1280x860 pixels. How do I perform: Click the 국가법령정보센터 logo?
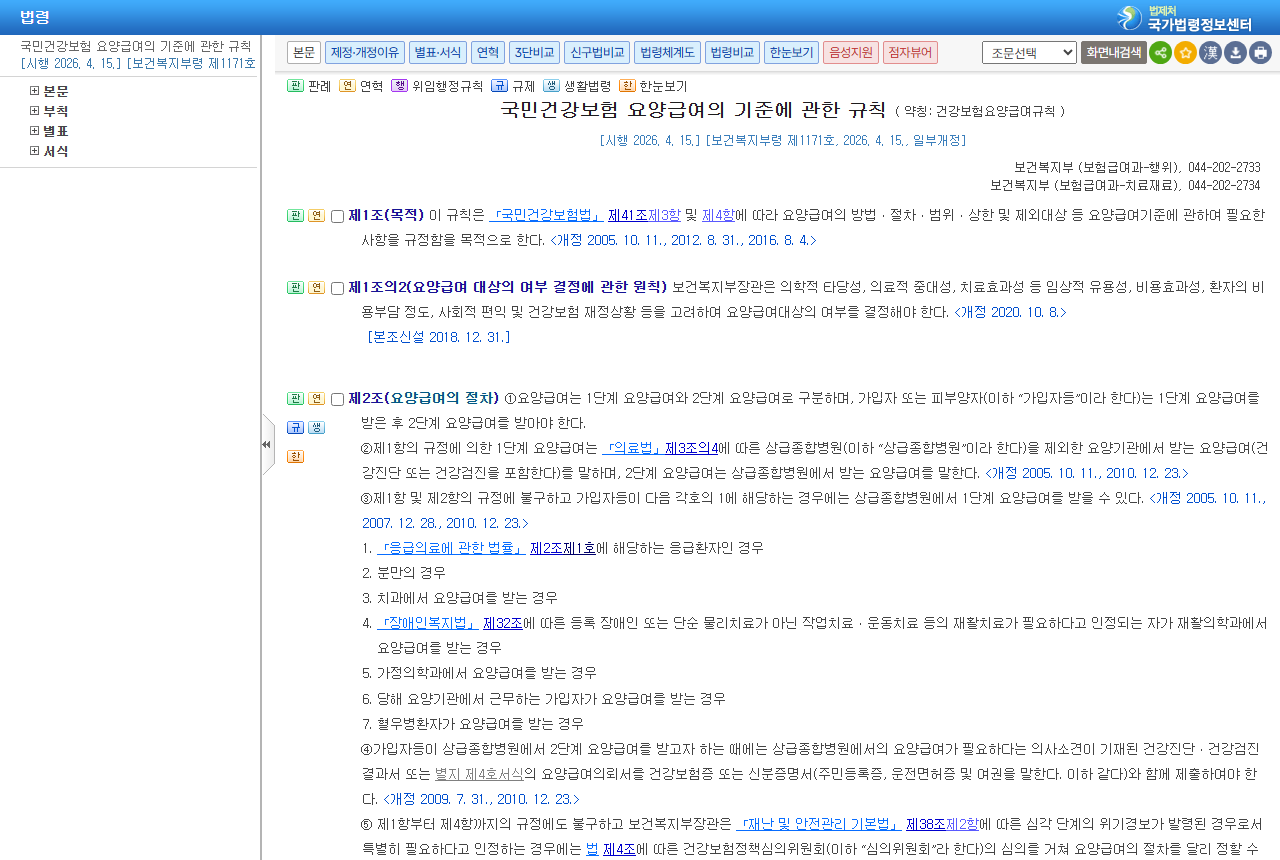[1184, 17]
